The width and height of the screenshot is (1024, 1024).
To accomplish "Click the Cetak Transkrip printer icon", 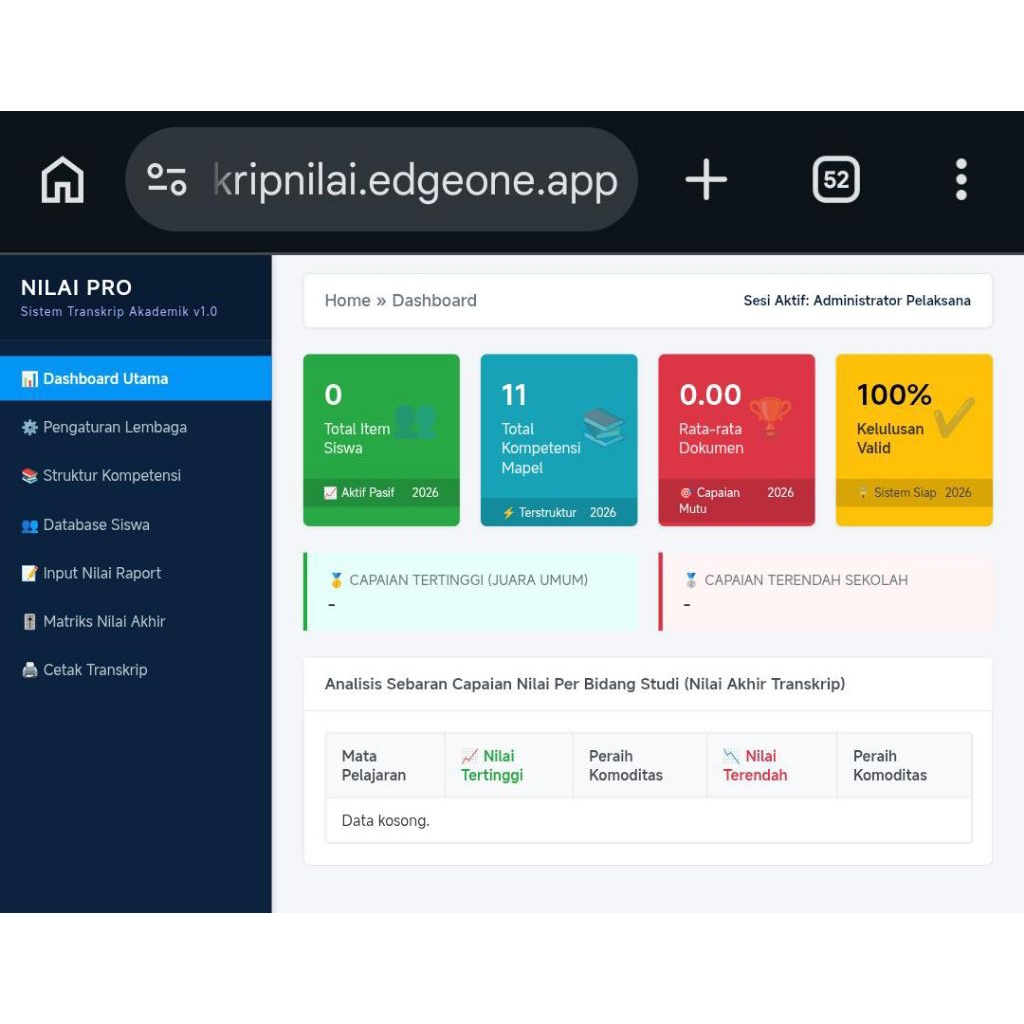I will click(x=29, y=670).
